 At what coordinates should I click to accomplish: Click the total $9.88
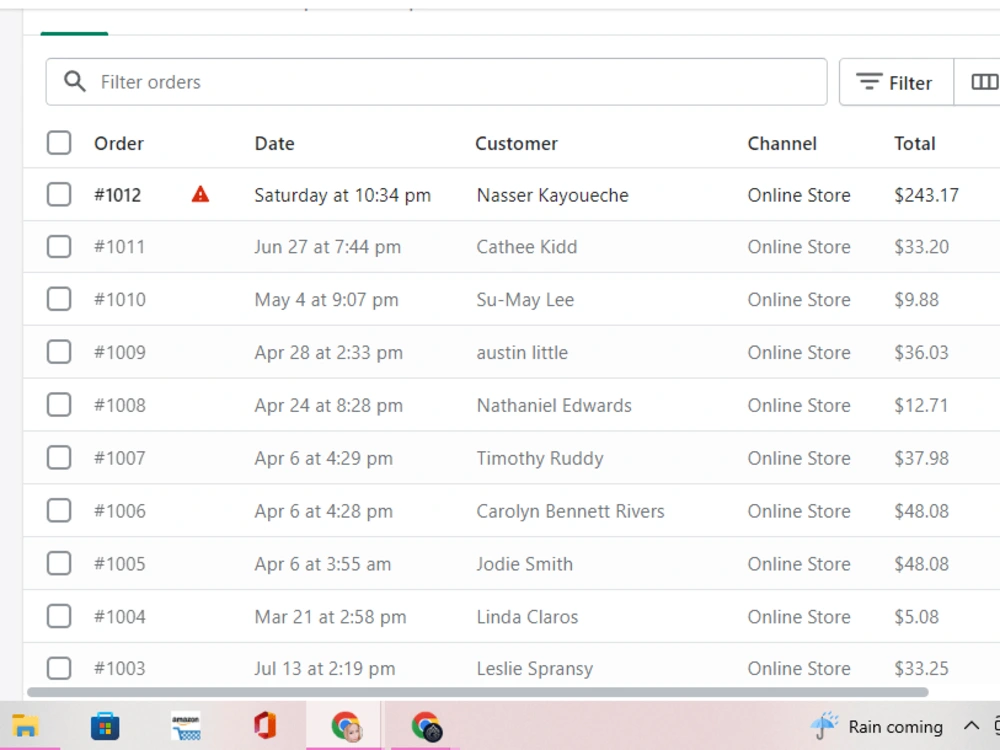pos(916,300)
